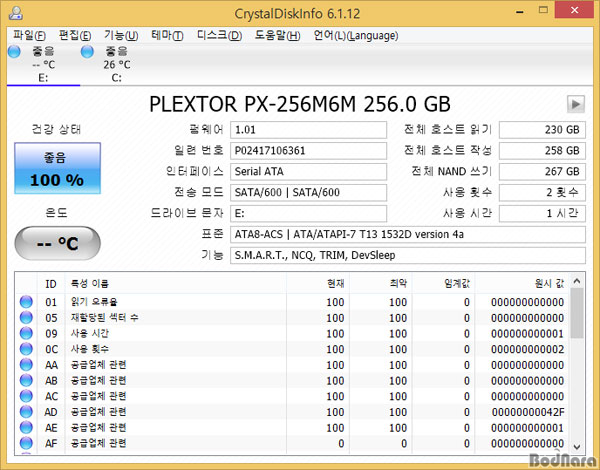The image size is (600, 470).
Task: Click status orb of attribute 05
Action: click(26, 318)
